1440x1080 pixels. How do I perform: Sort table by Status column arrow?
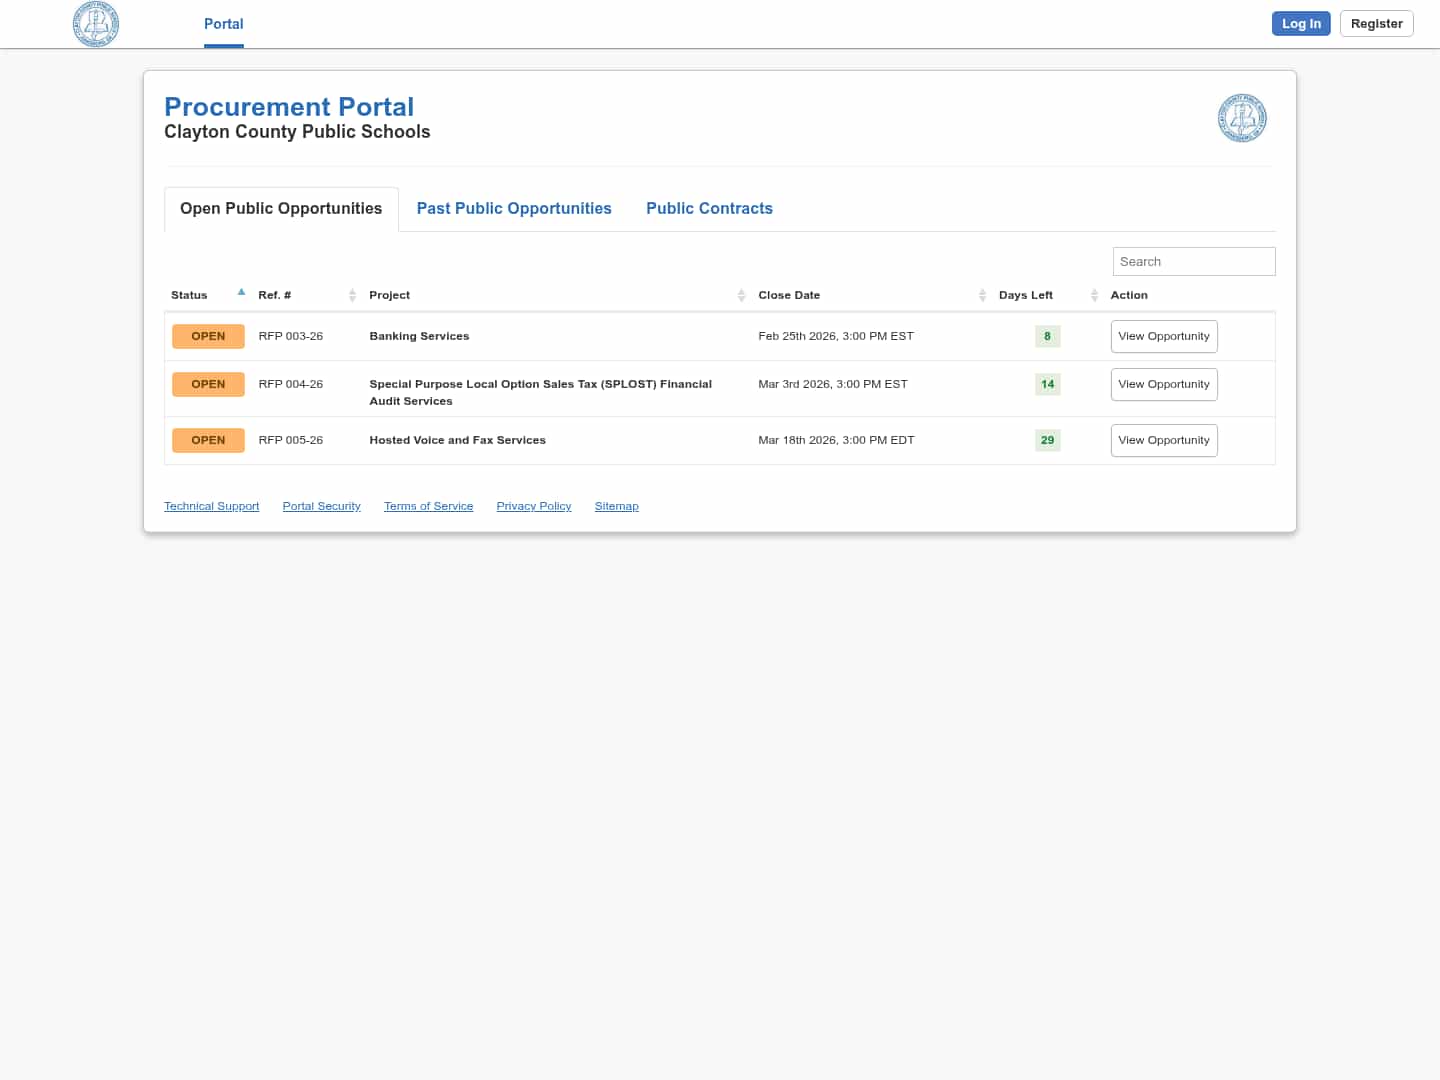point(241,293)
